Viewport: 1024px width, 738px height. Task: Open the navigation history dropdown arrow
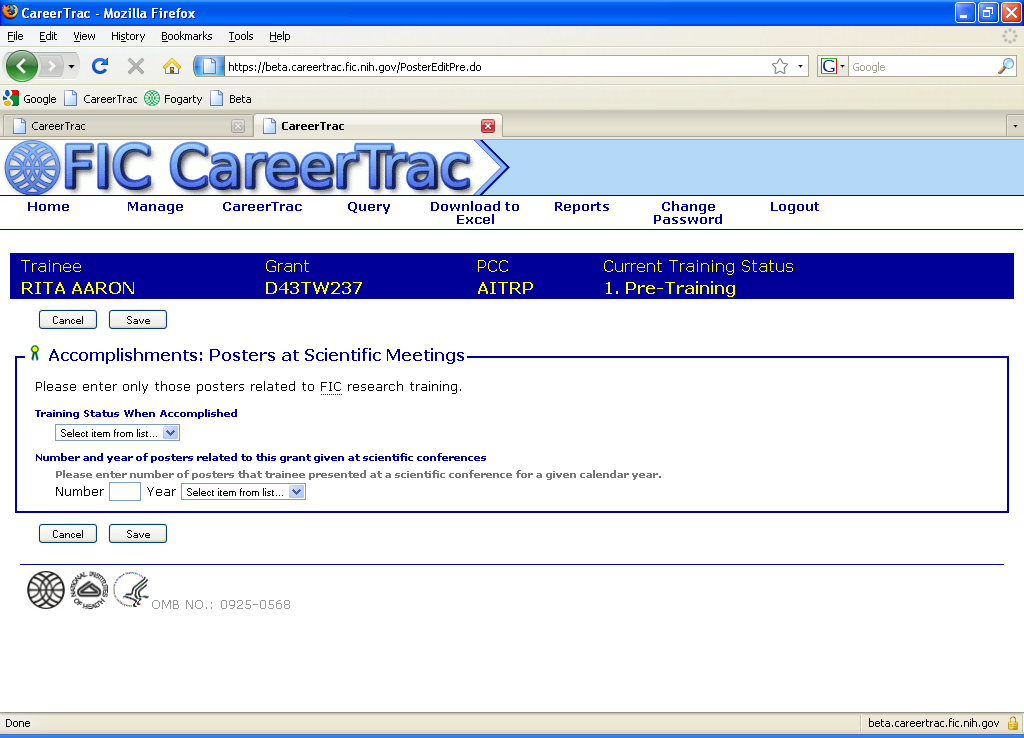pos(71,66)
